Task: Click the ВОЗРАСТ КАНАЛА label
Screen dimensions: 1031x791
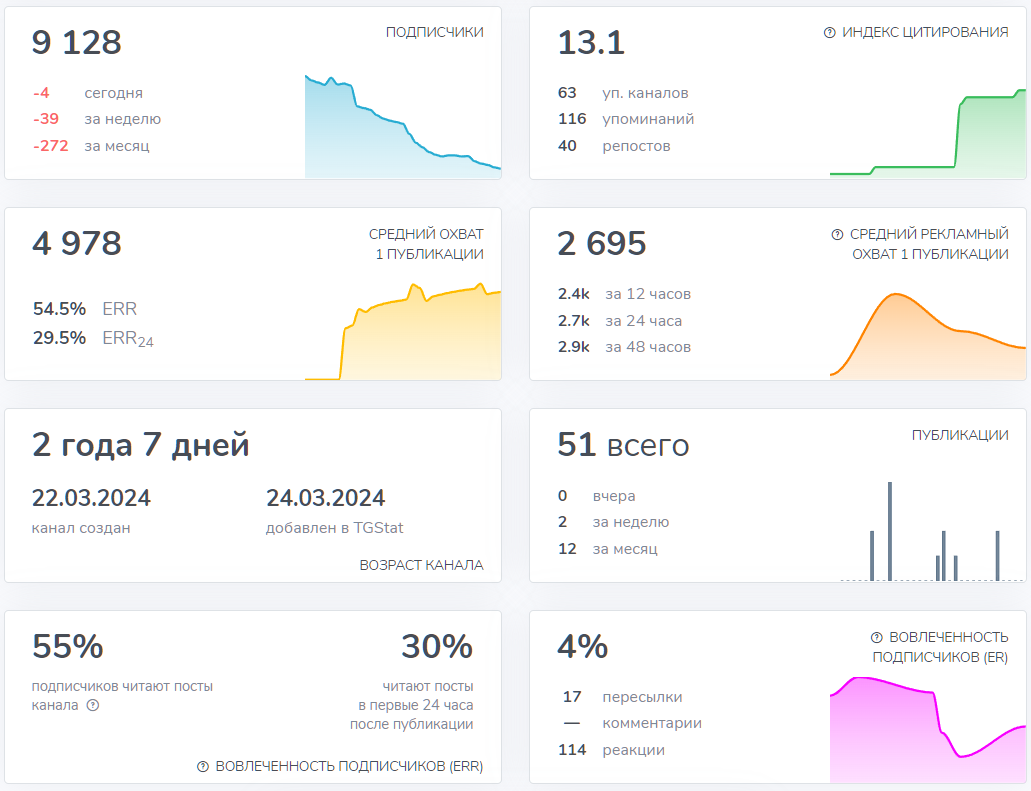Action: click(421, 565)
